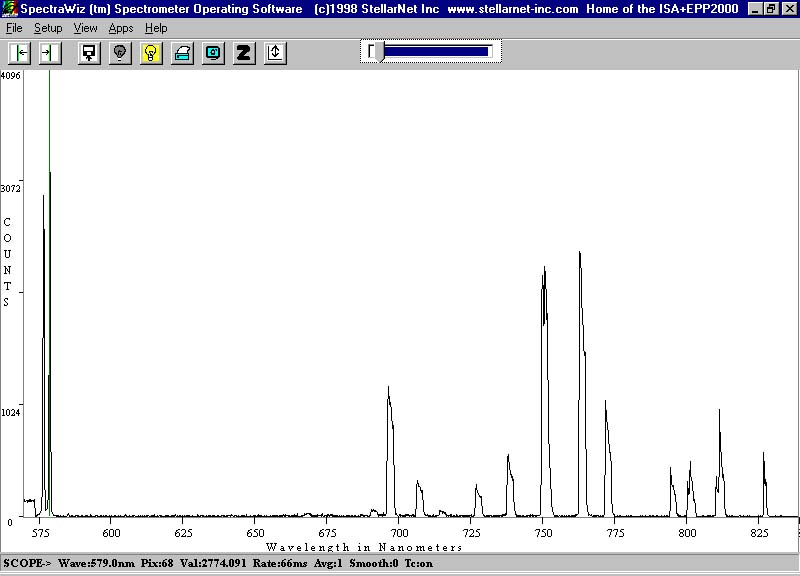Screen dimensions: 800x576
Task: Click the "Avg:1" status bar entry
Action: click(x=328, y=563)
